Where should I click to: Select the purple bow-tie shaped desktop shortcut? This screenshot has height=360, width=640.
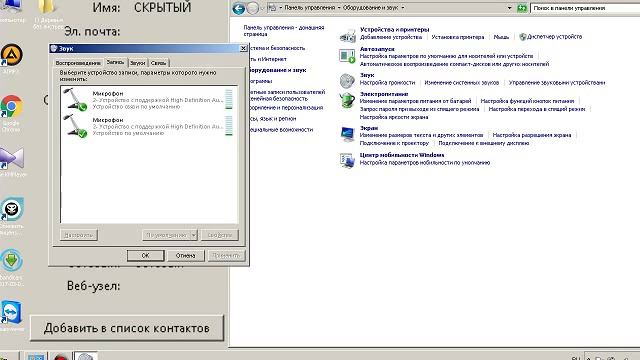12,162
